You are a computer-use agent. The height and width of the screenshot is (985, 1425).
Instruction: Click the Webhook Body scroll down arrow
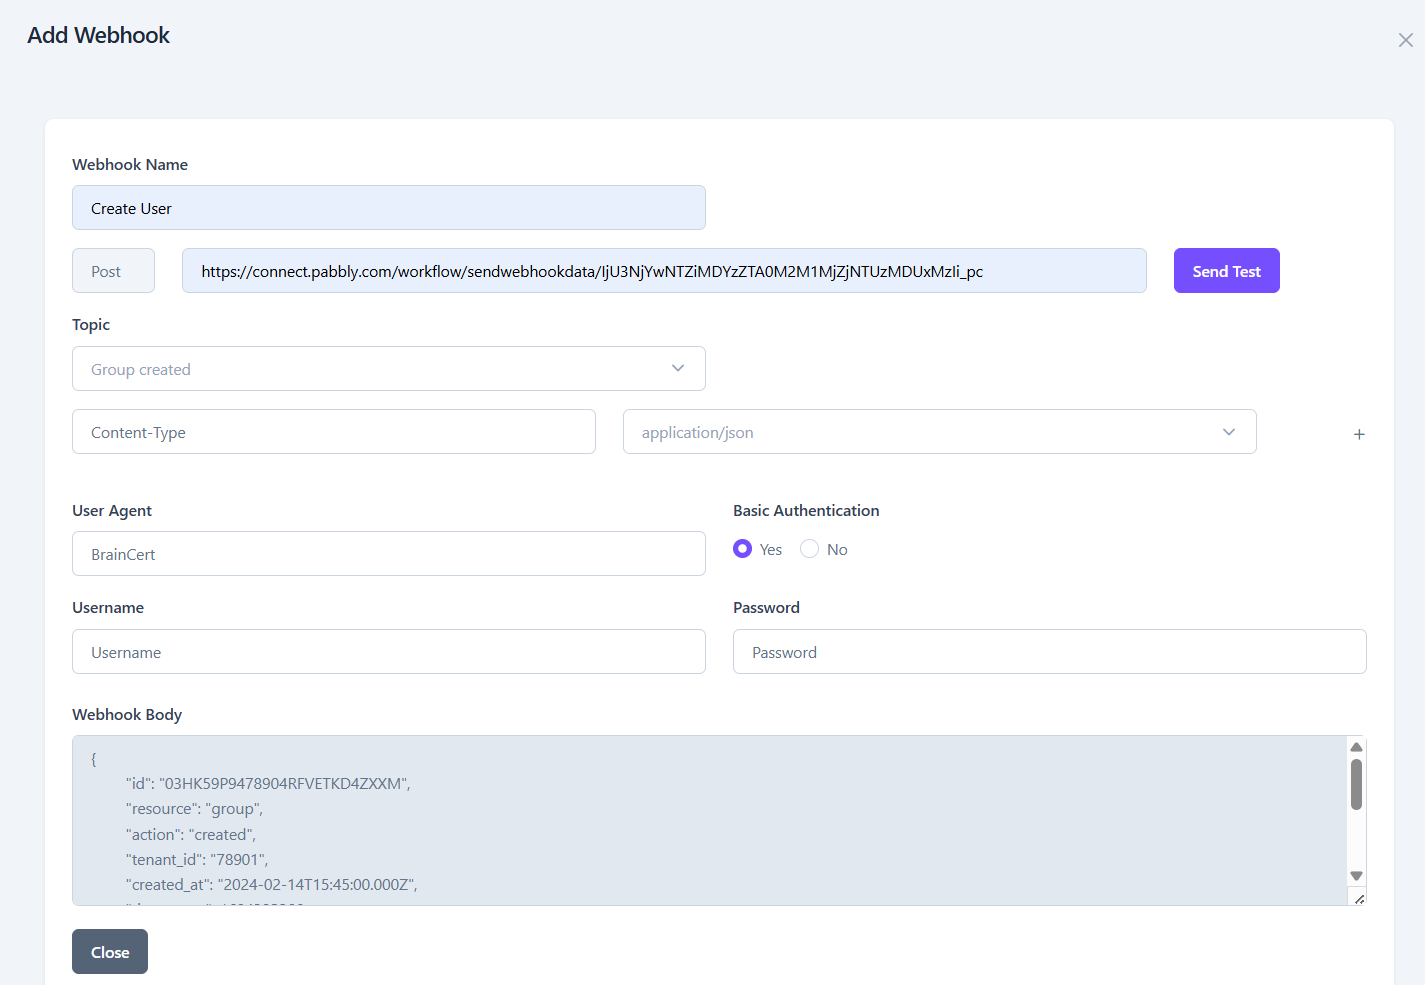[x=1356, y=876]
